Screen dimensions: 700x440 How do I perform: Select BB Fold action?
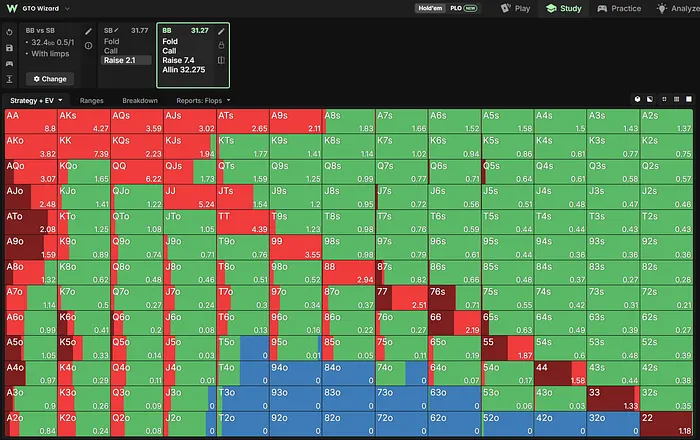coord(170,41)
